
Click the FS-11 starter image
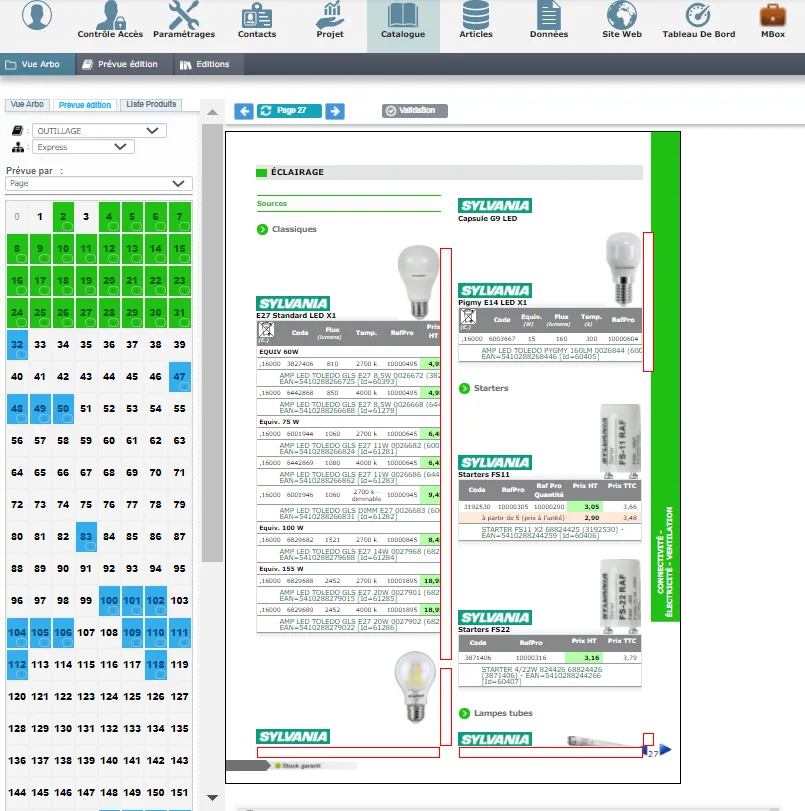coord(621,441)
